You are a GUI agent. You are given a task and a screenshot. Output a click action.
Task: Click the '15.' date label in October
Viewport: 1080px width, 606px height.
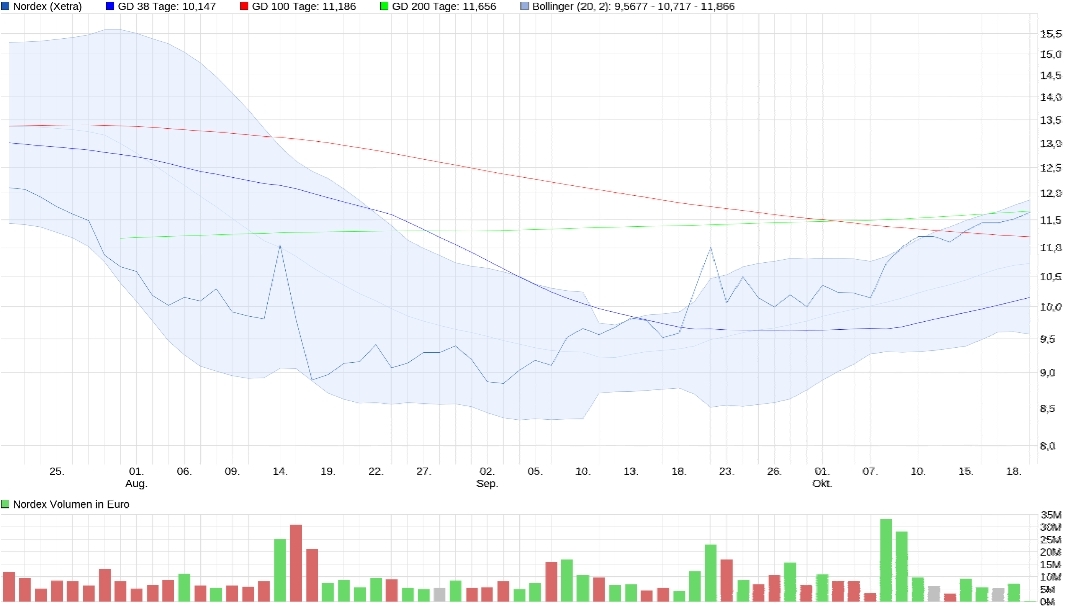click(966, 472)
